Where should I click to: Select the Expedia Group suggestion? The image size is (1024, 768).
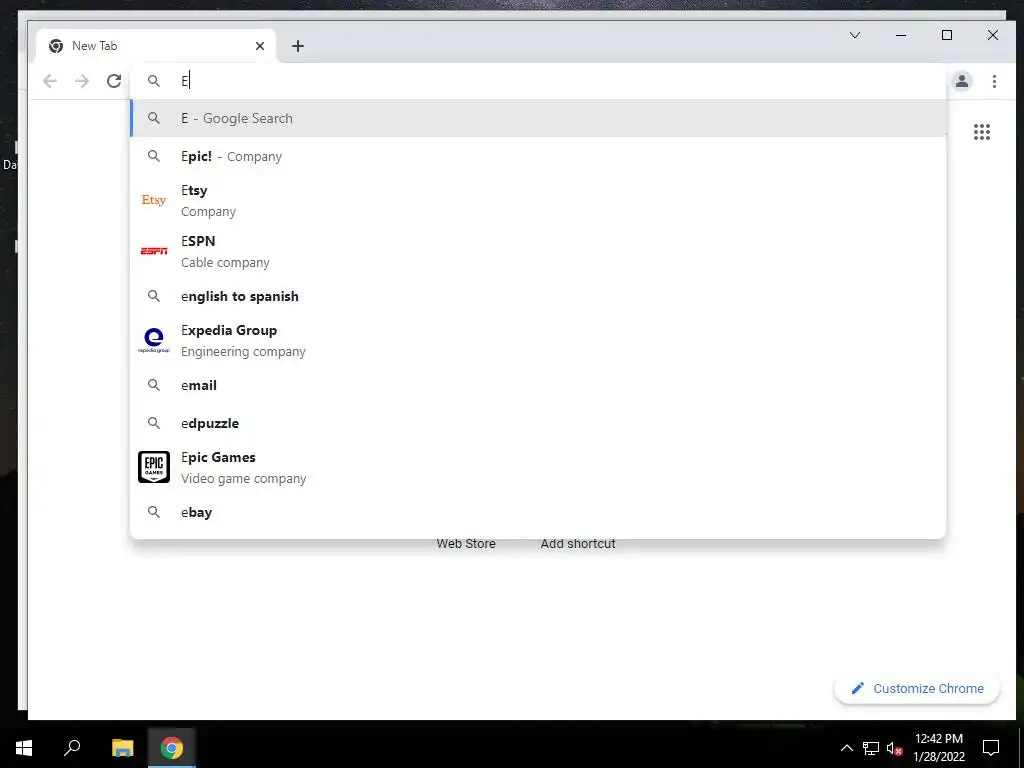pyautogui.click(x=538, y=340)
